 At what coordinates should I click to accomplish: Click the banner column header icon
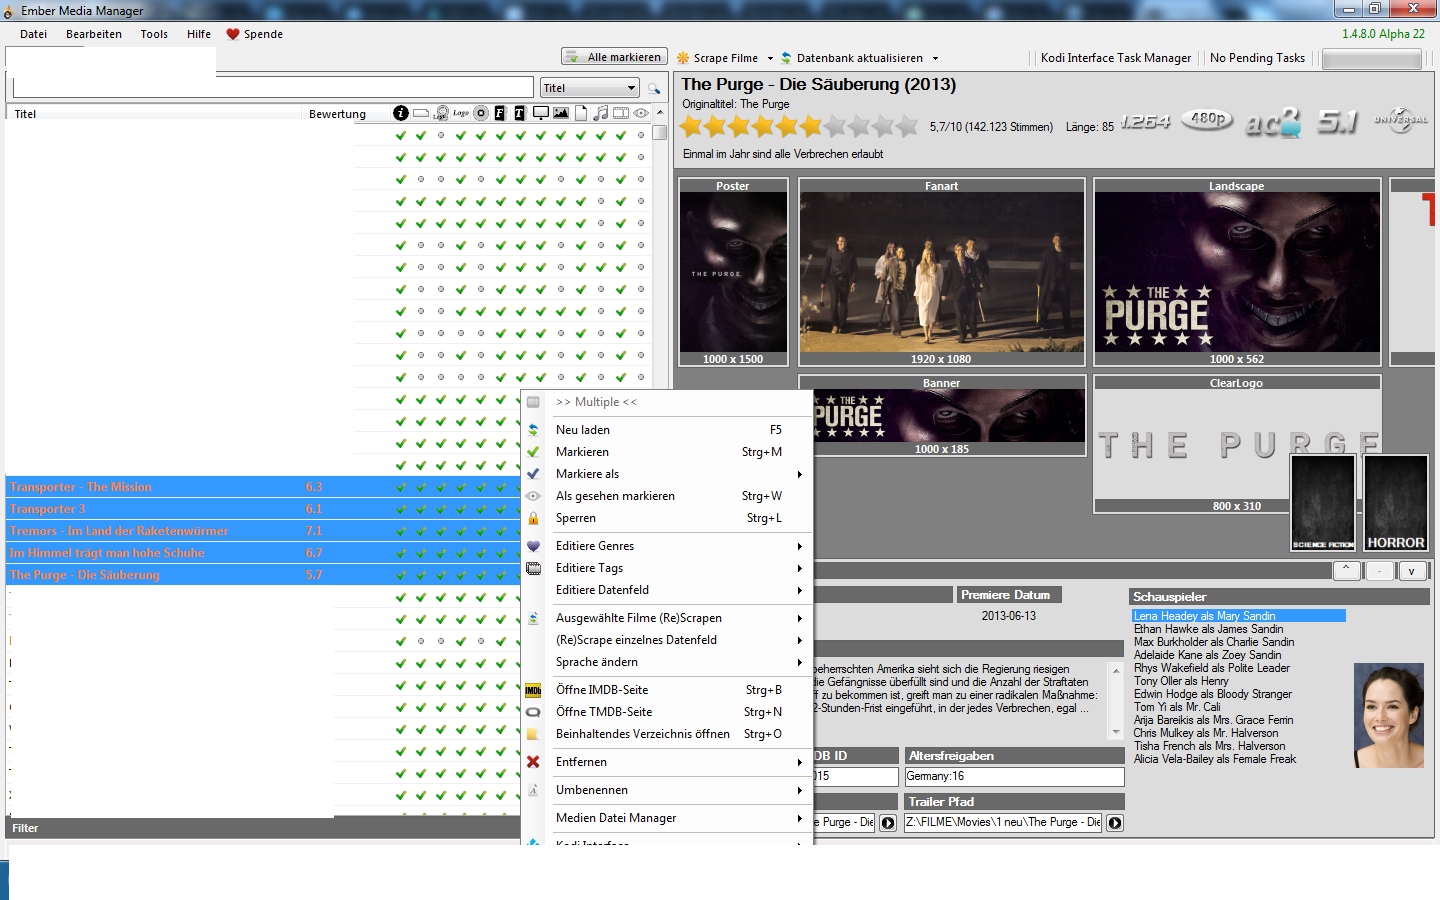coord(421,113)
